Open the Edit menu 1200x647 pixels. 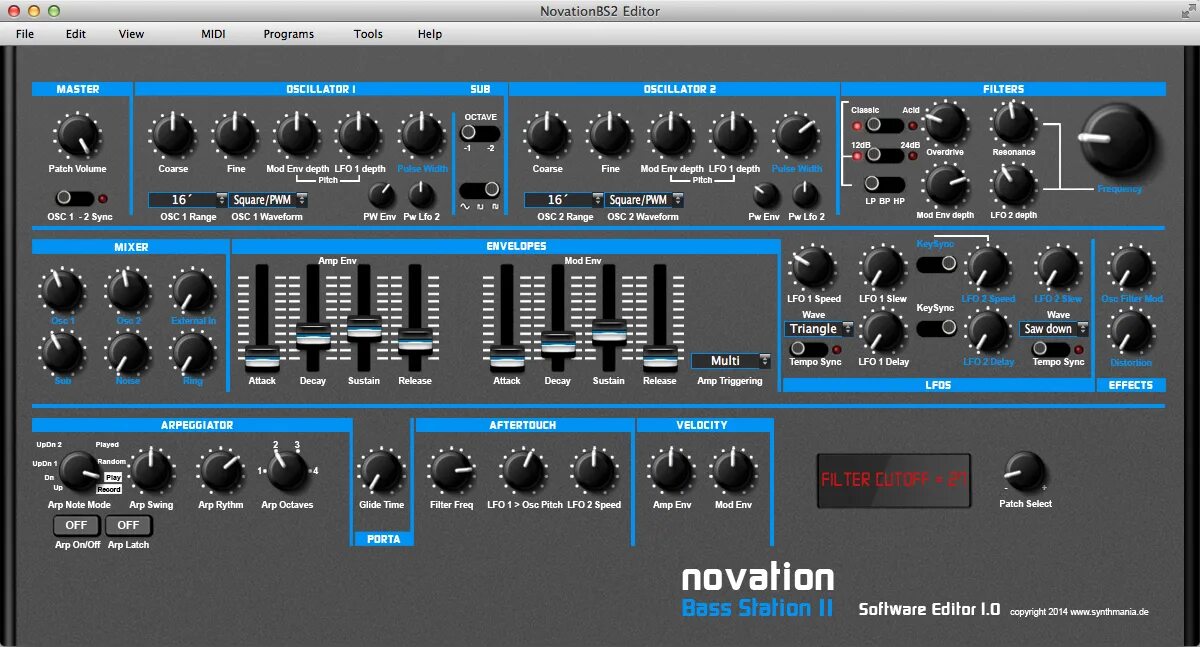point(76,34)
